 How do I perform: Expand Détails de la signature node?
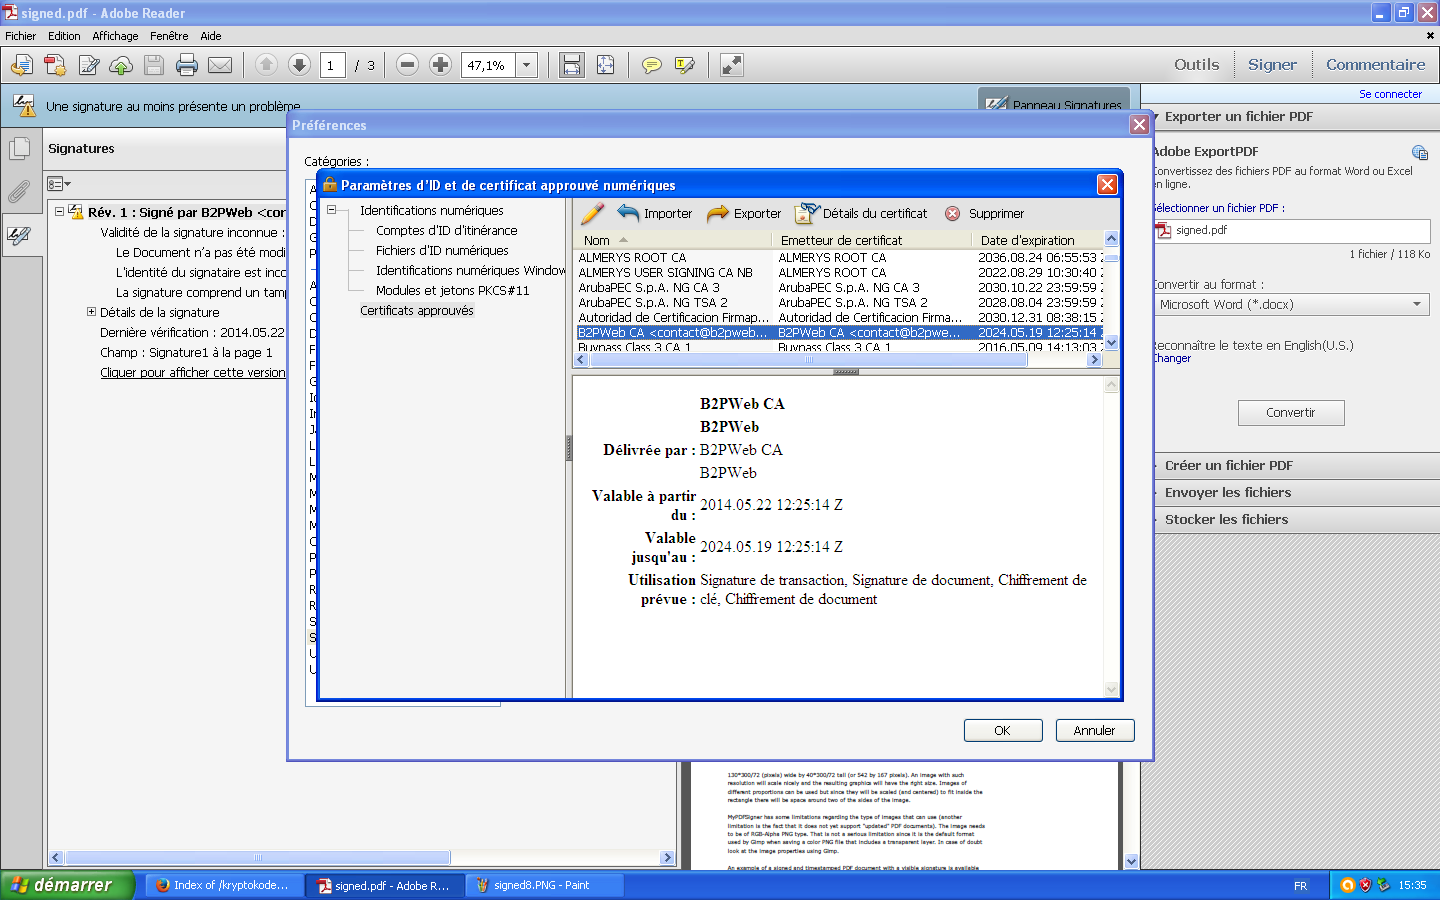[x=91, y=312]
